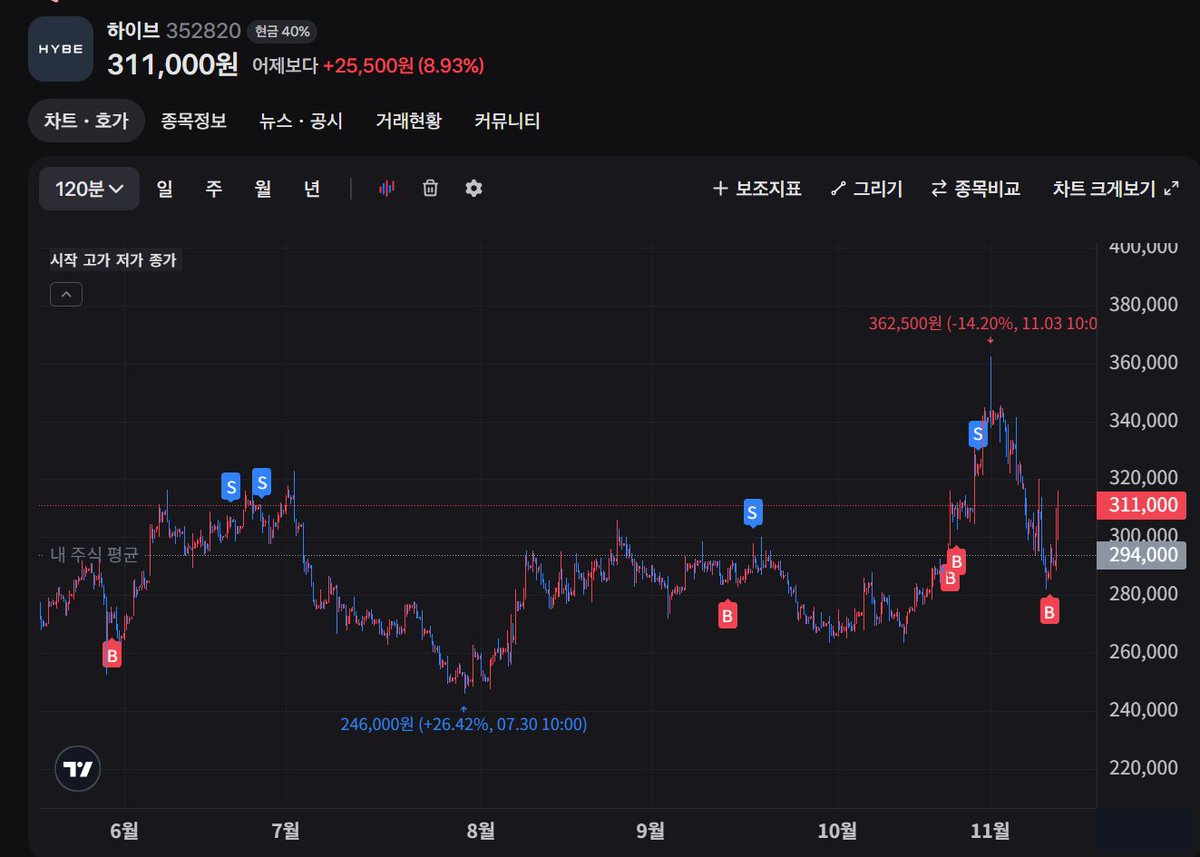1200x857 pixels.
Task: Click the HYBE stock logo
Action: pos(62,48)
